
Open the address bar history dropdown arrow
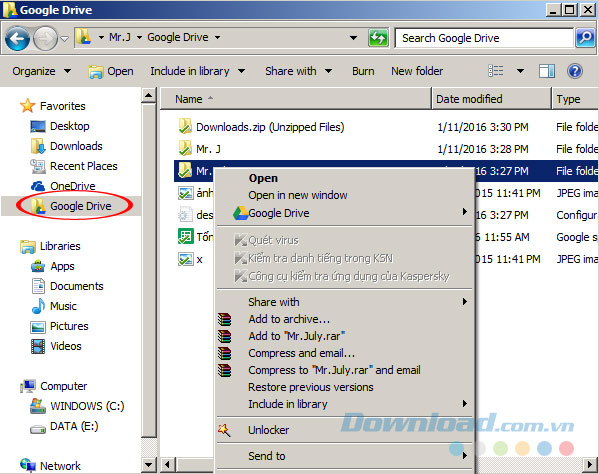click(x=354, y=37)
